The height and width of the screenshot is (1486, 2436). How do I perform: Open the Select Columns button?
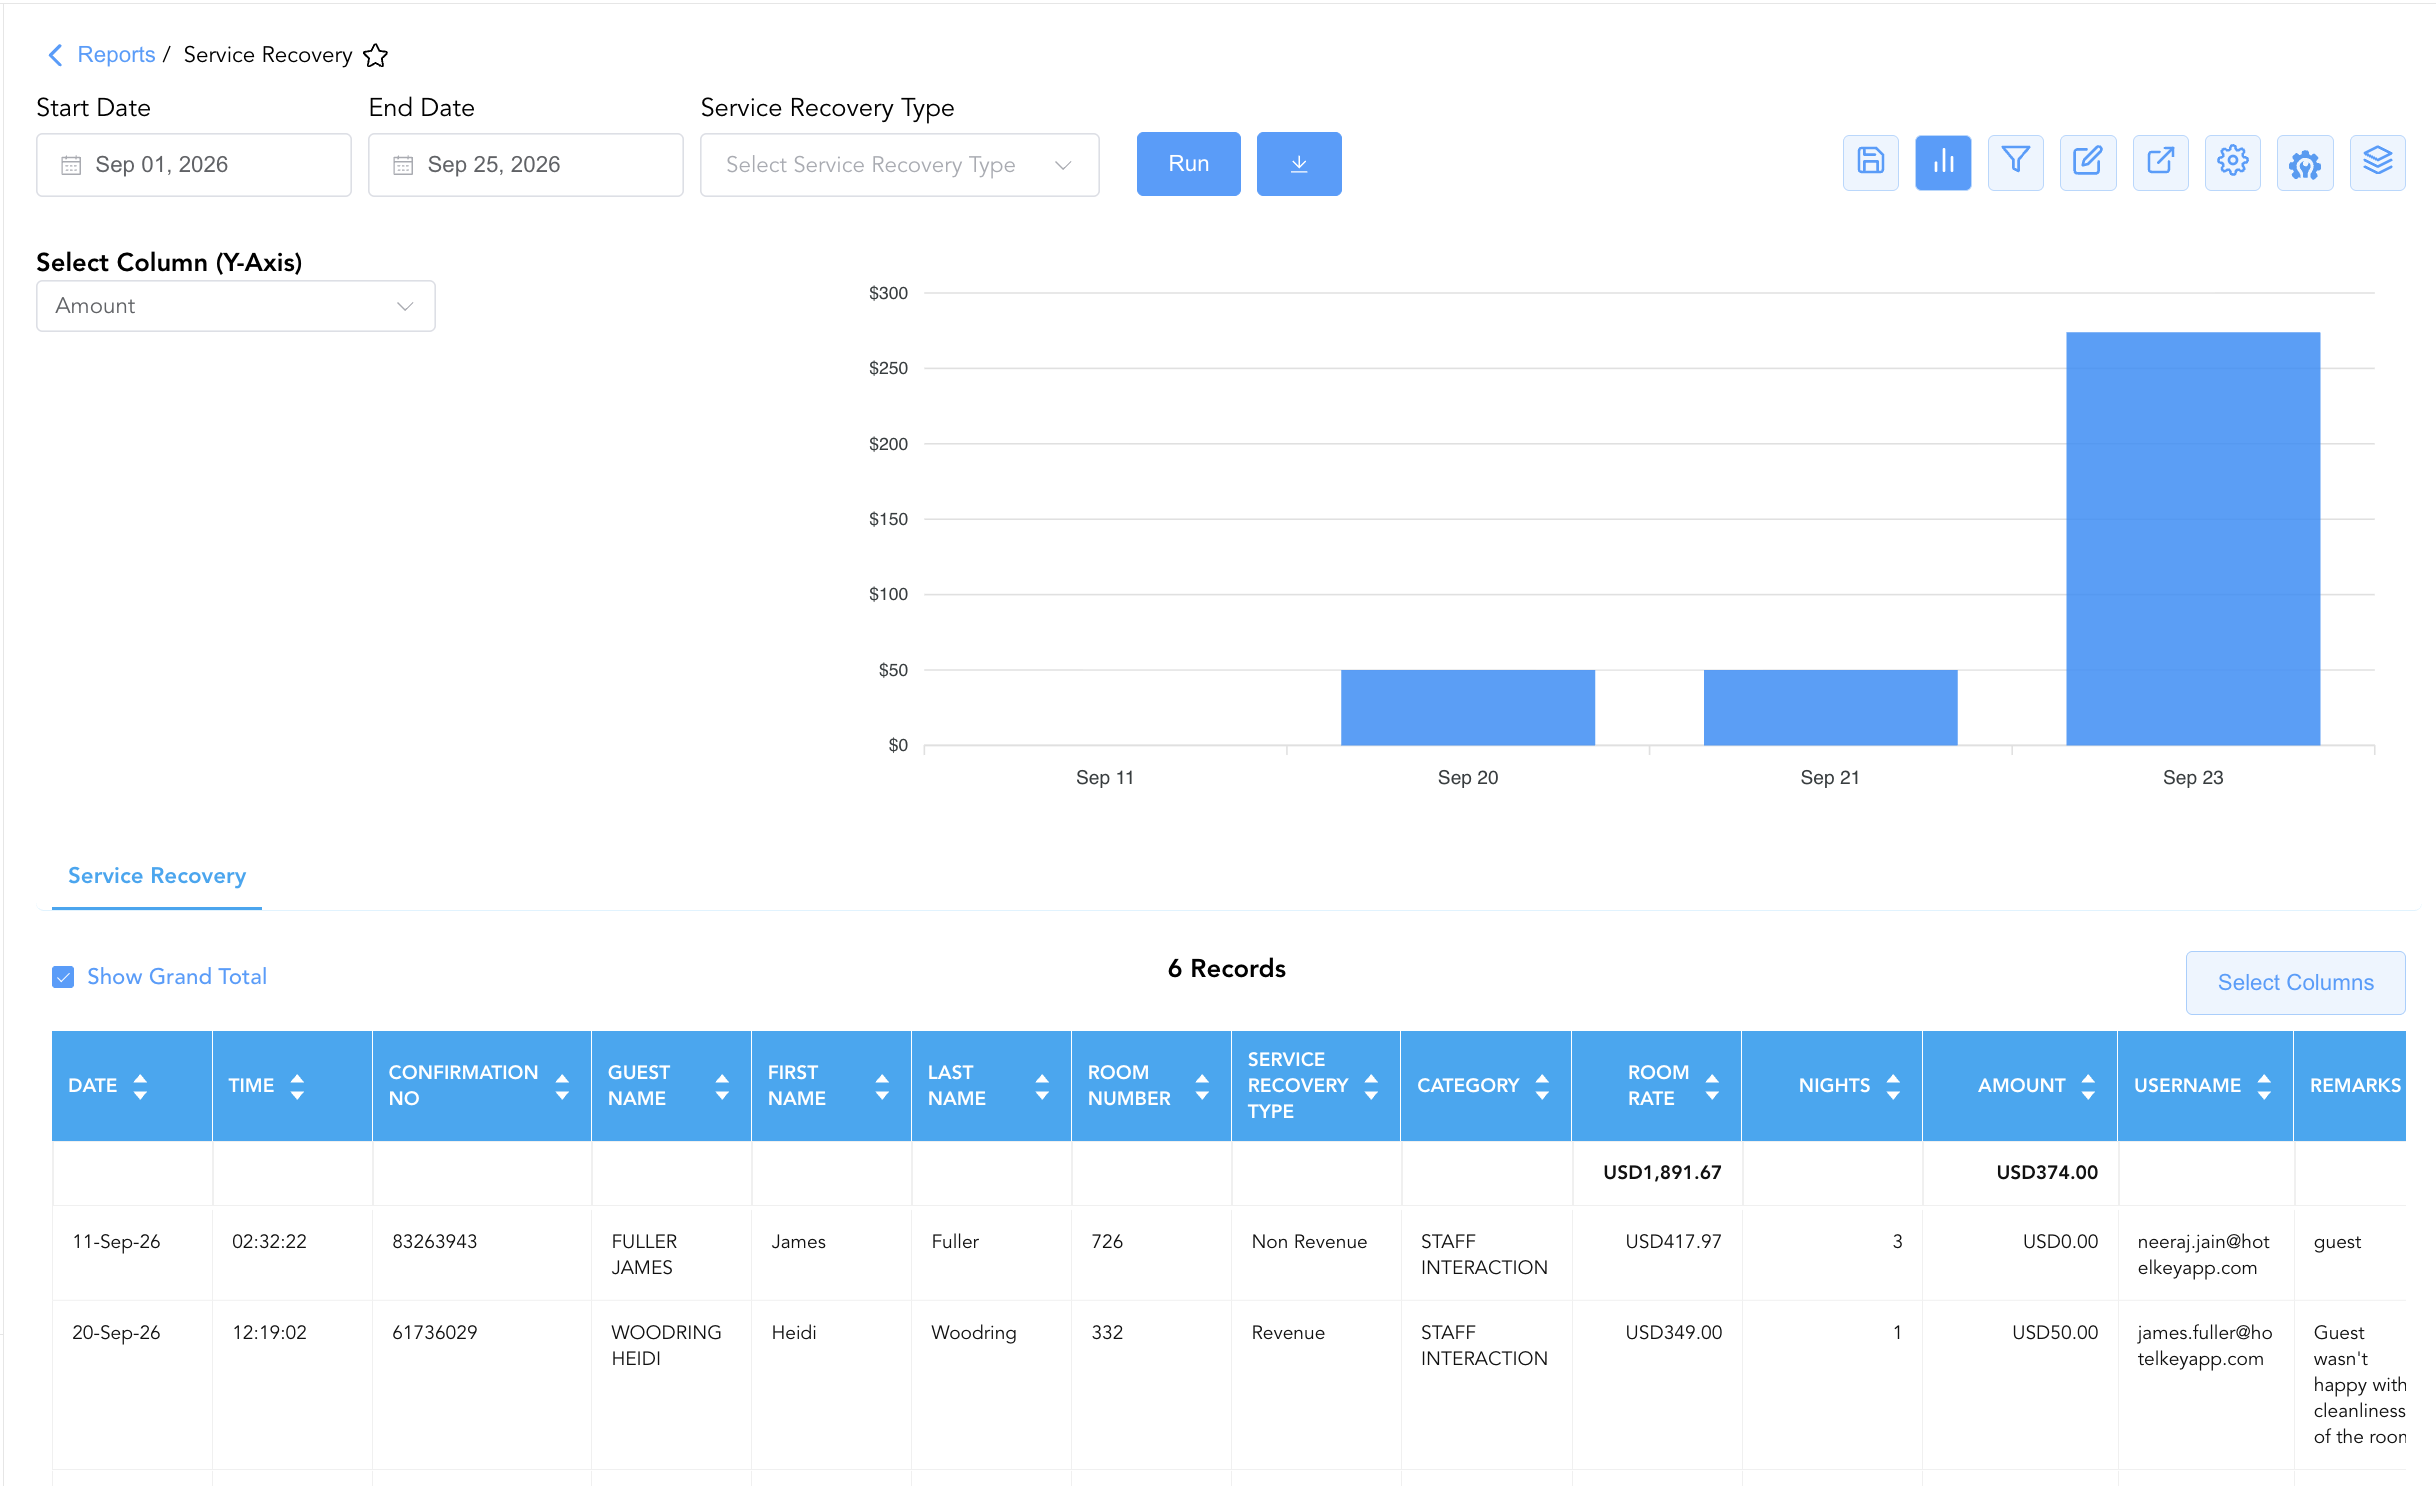(2295, 983)
